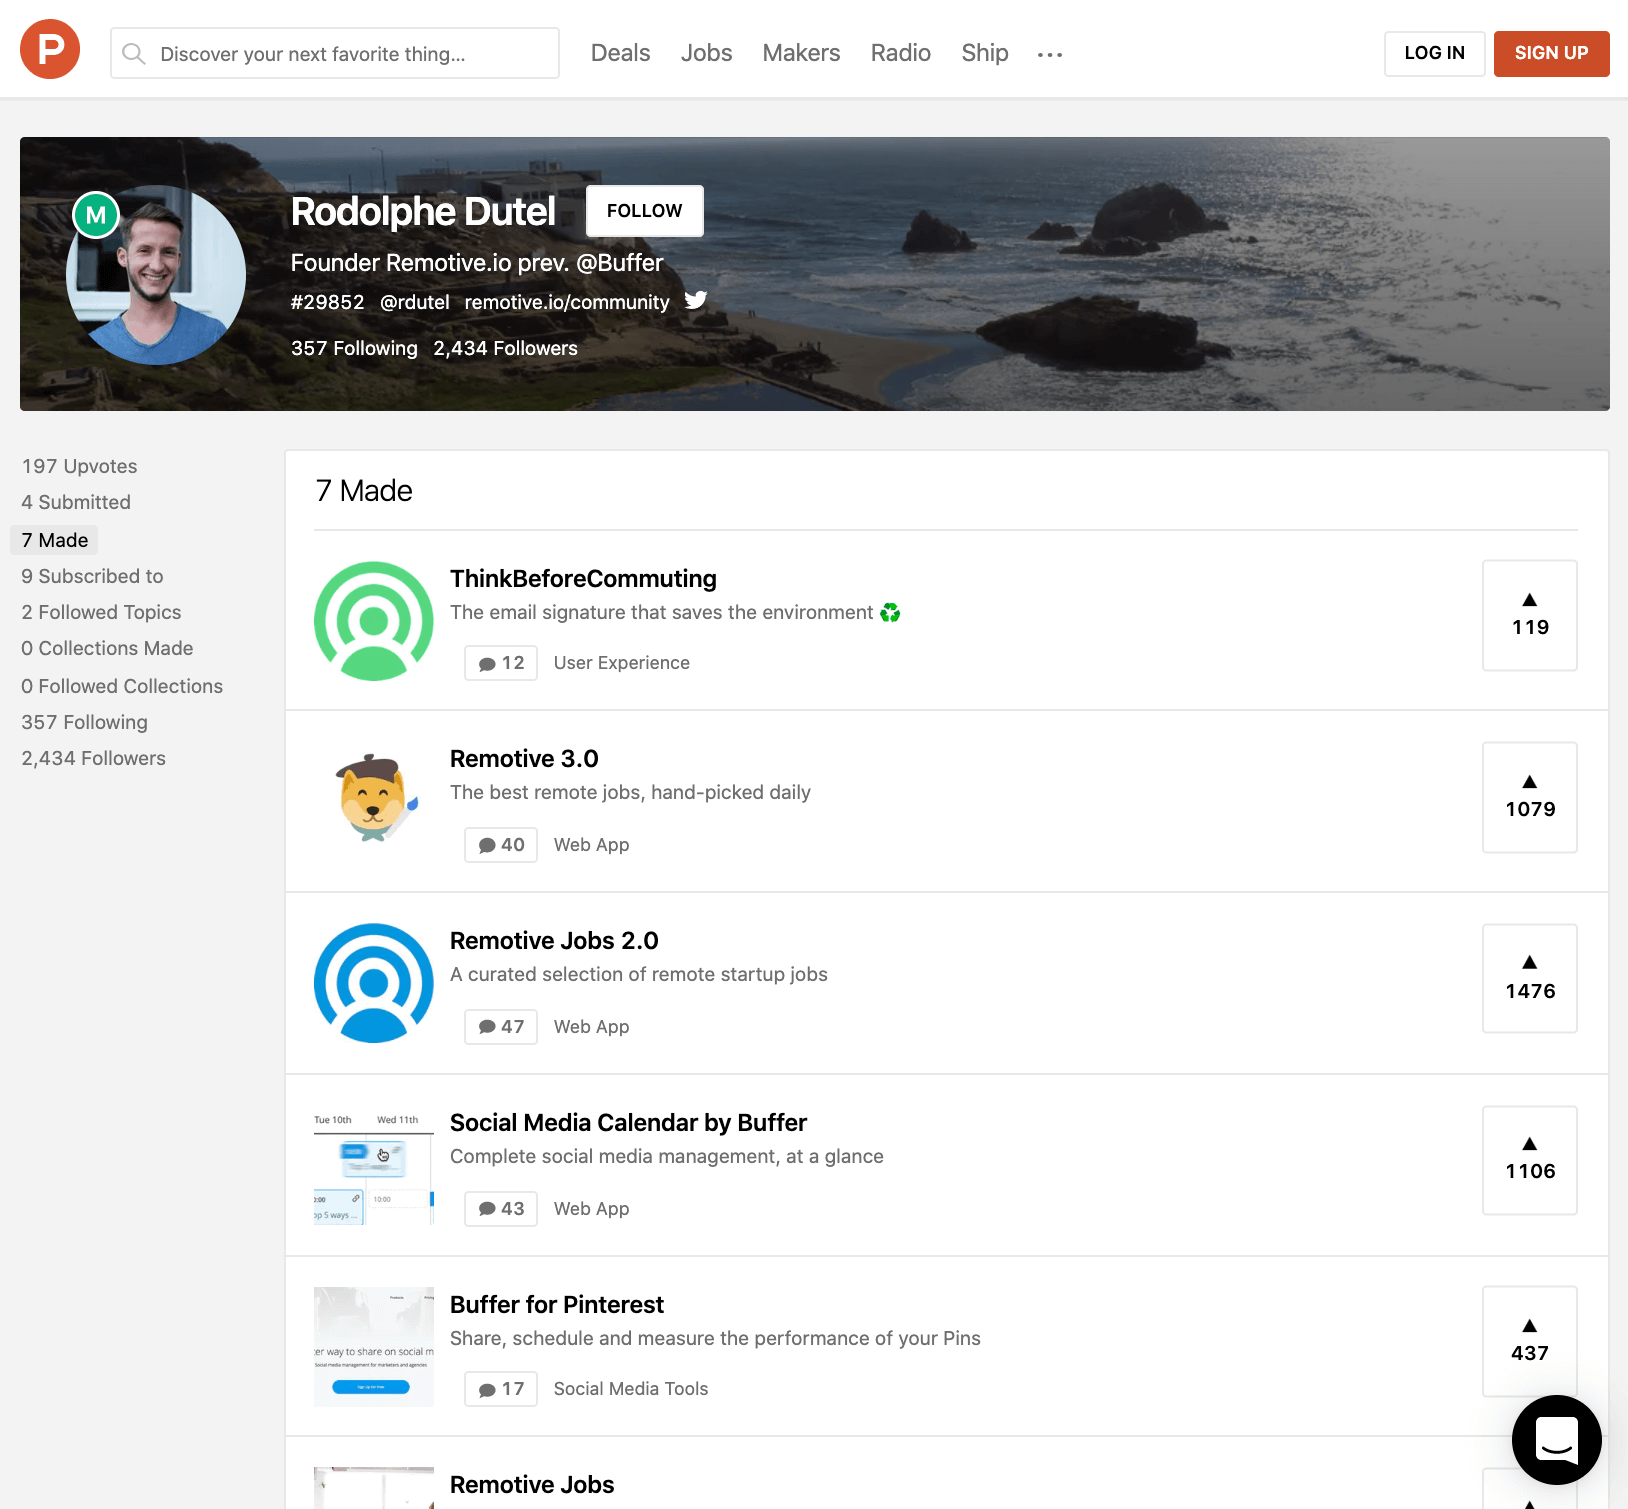Click the LOG IN button
The width and height of the screenshot is (1628, 1509).
click(1434, 54)
